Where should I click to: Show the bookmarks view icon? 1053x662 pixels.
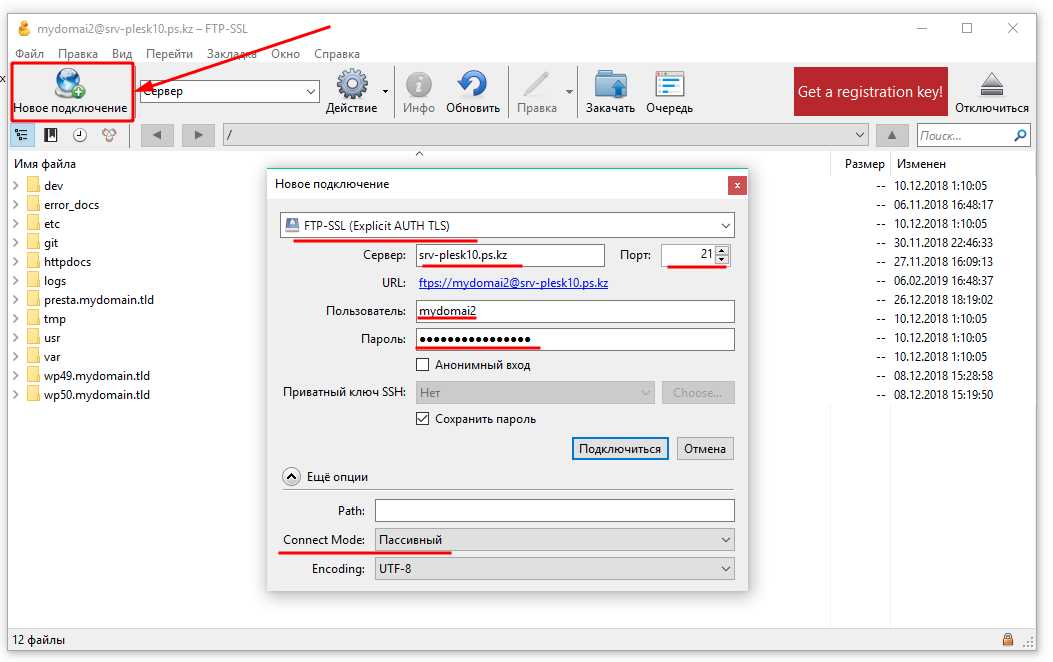click(x=50, y=135)
